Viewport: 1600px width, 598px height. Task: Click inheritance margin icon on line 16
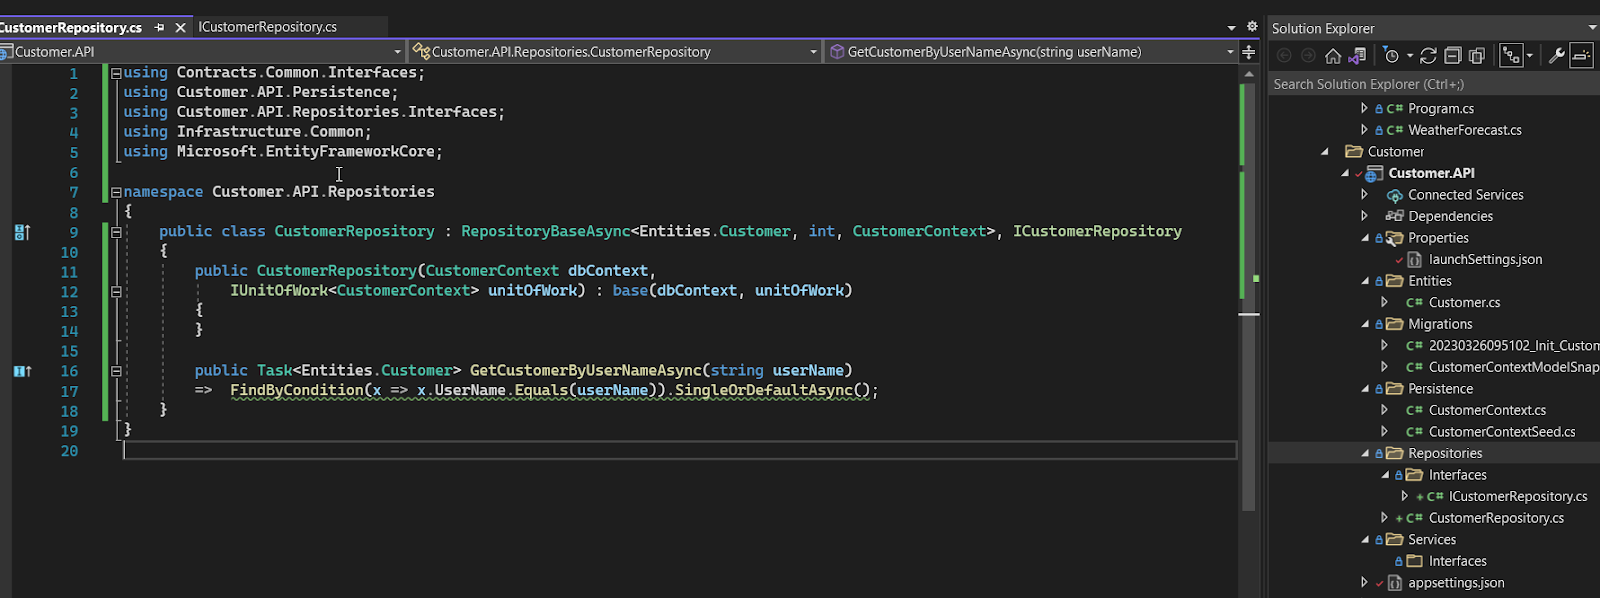click(22, 371)
